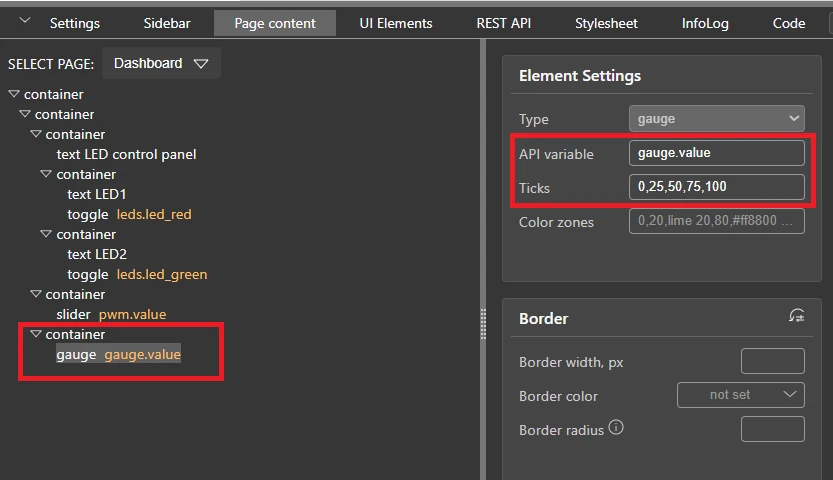Screen dimensions: 833x480
Task: Select the toggle leds.led_green element
Action: tap(137, 274)
